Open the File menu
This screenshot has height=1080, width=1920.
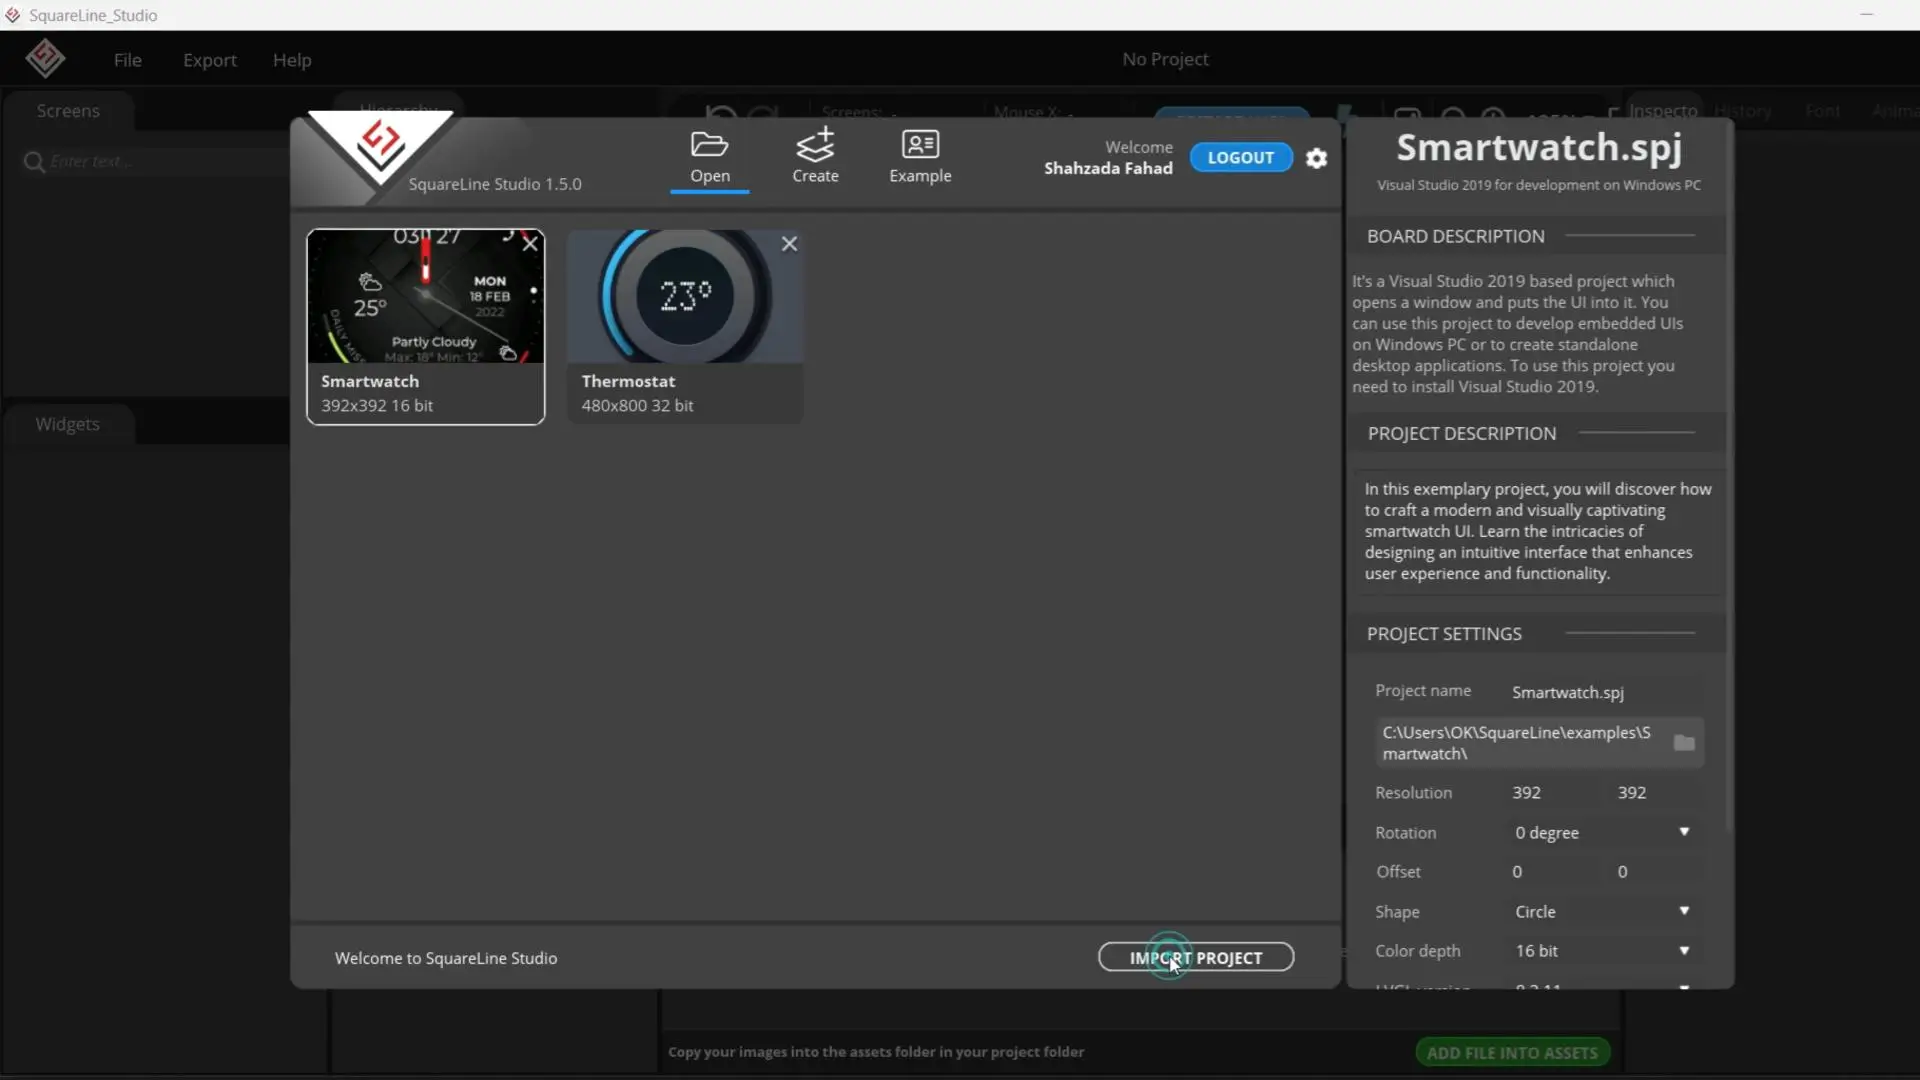click(x=127, y=60)
